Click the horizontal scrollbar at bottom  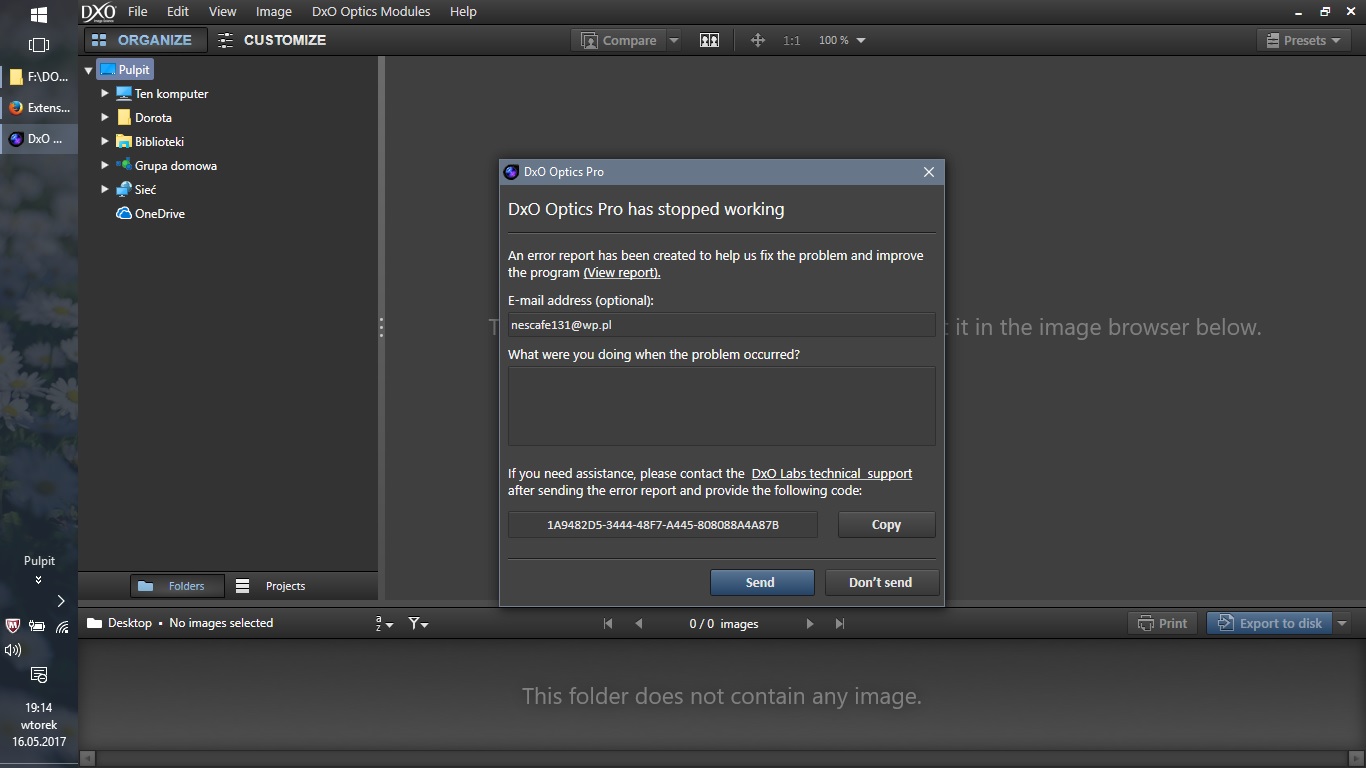[x=720, y=759]
